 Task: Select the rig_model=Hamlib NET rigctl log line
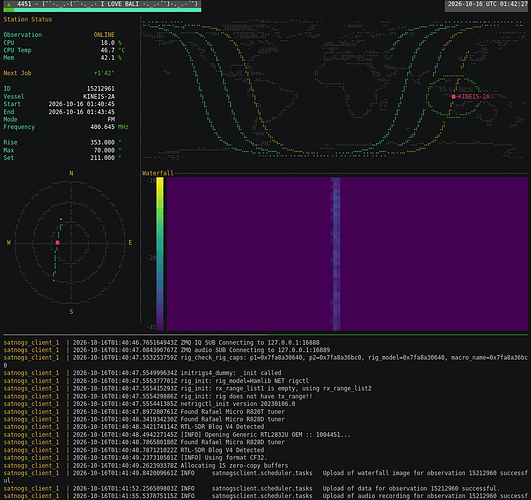266,381
